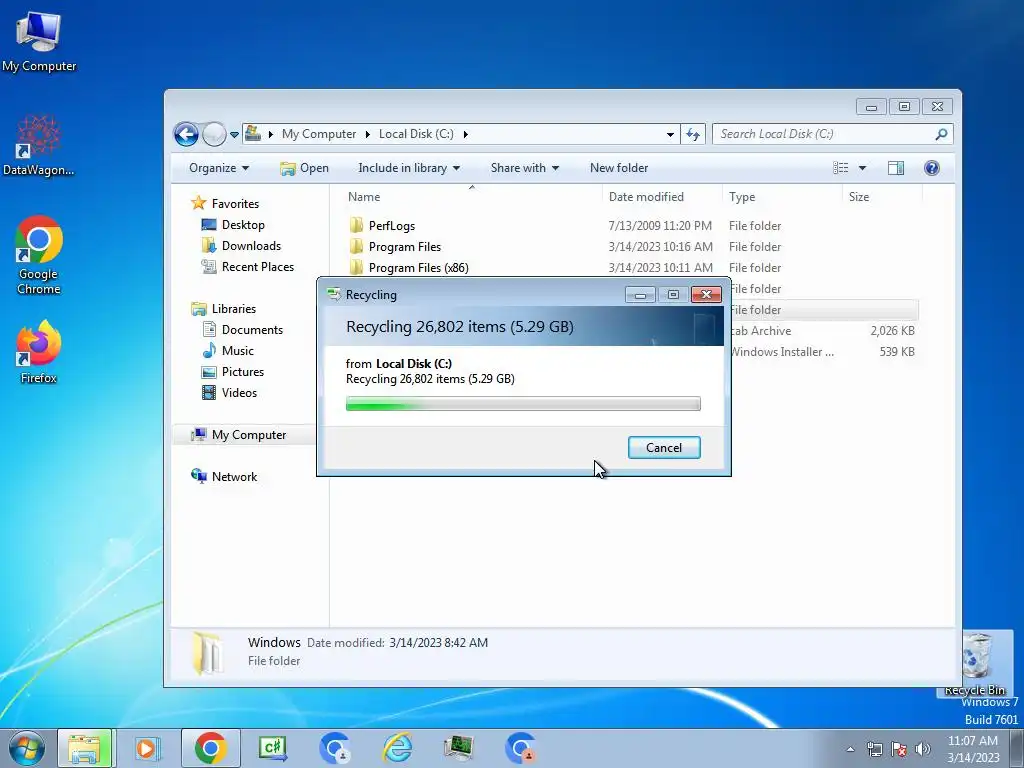Click the 2,026 KB size cell
This screenshot has height=768, width=1024.
point(892,331)
